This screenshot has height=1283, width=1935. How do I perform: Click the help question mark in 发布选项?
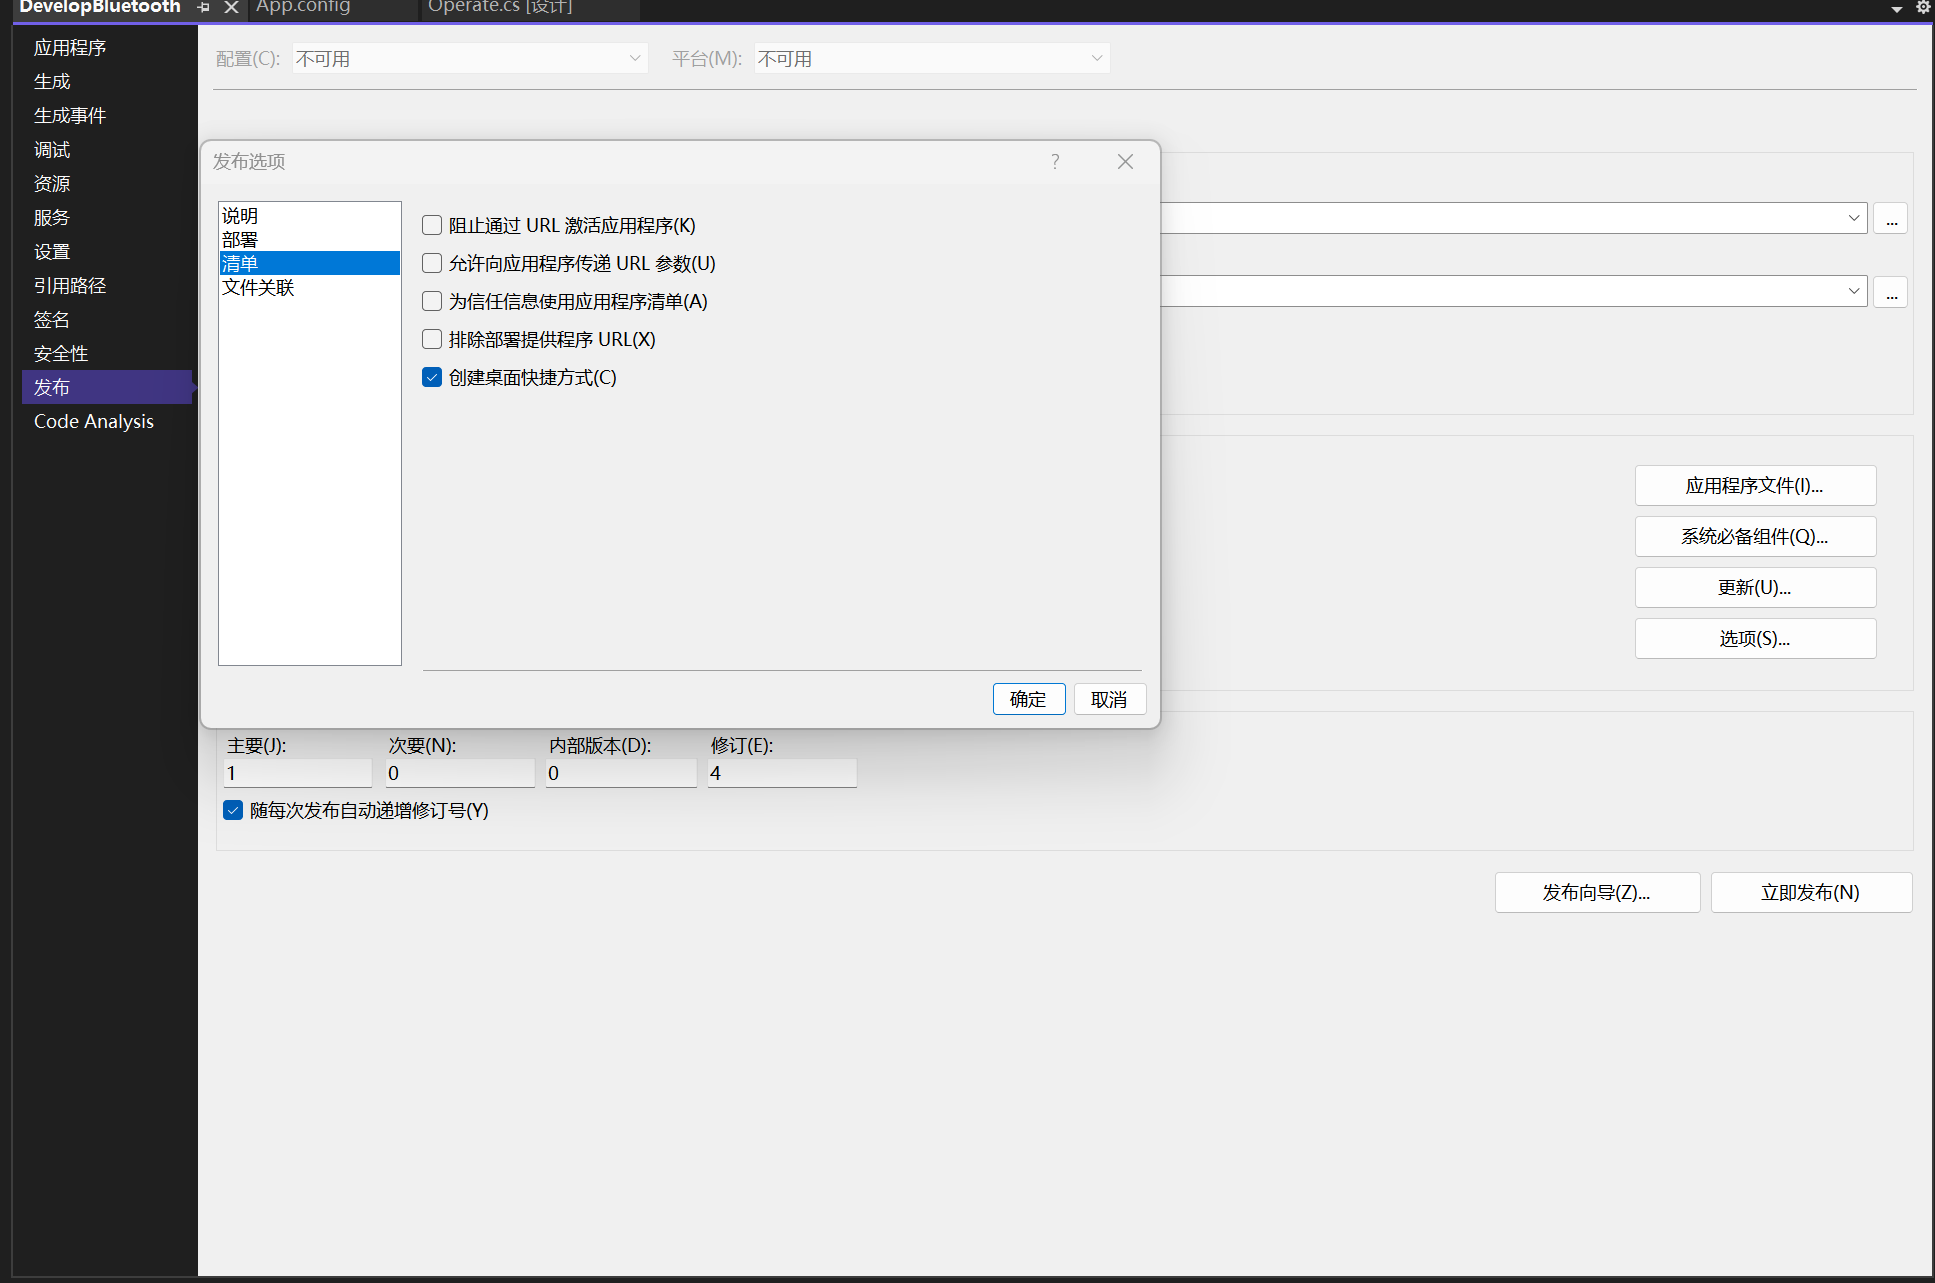coord(1055,161)
